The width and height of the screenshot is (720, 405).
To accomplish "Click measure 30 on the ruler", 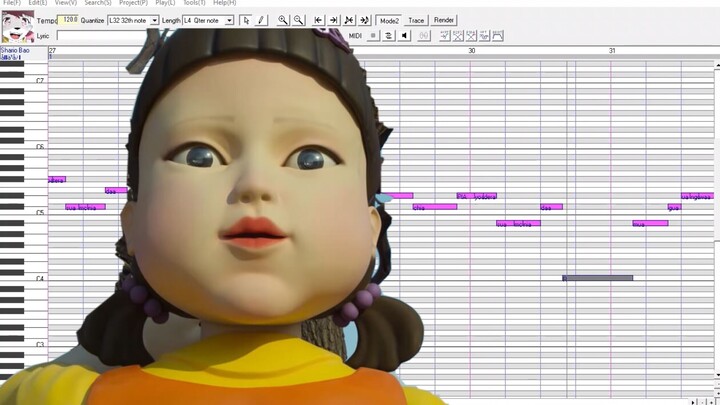I will coord(472,51).
